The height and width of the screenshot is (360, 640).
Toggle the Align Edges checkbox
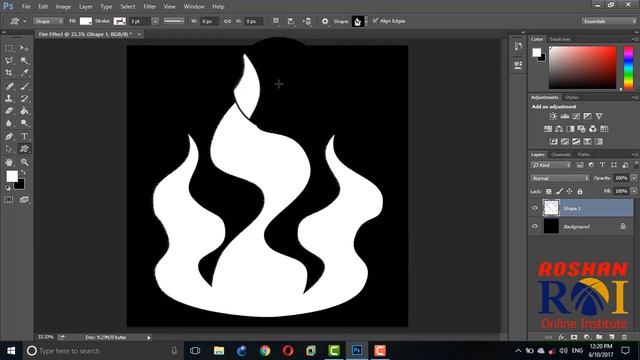376,20
